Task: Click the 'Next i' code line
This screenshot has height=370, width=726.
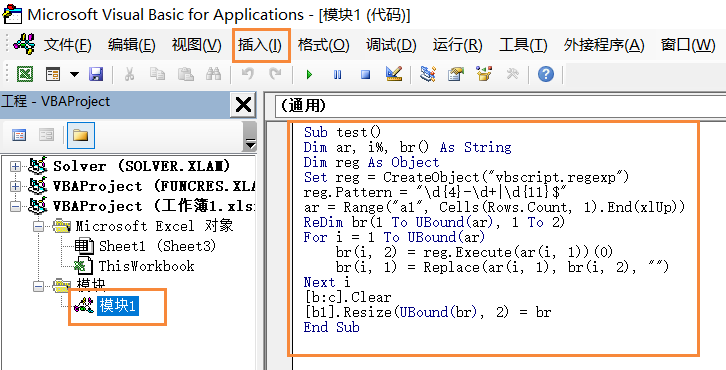Action: coord(327,282)
